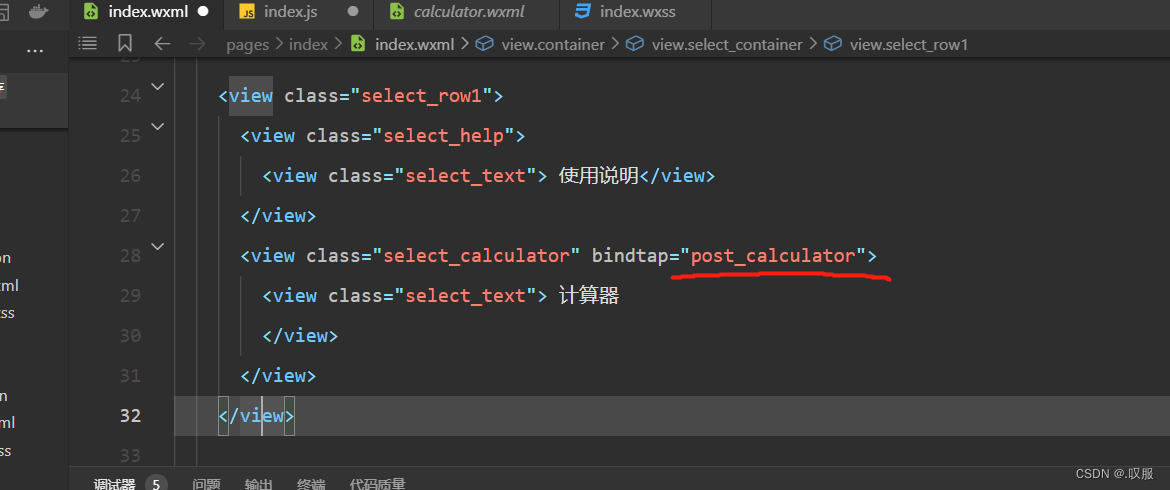Select the pages breadcrumb
1170x490 pixels.
click(x=248, y=45)
